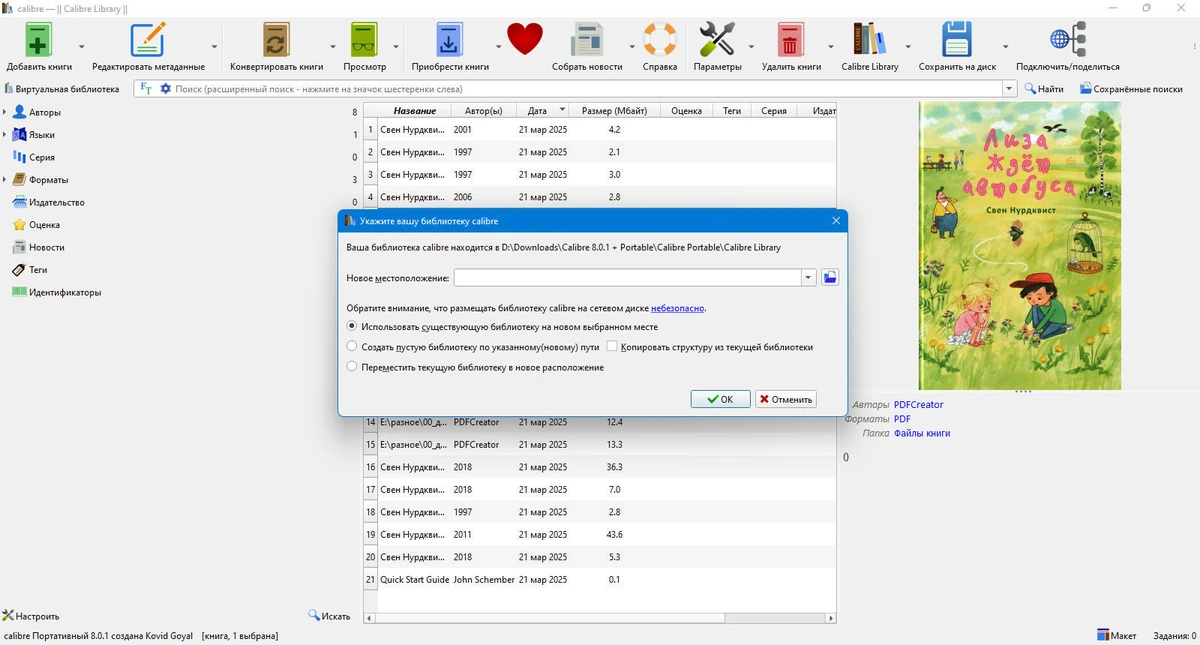Open Редактировать метаданные tool
Viewport: 1200px width, 645px height.
pyautogui.click(x=148, y=41)
